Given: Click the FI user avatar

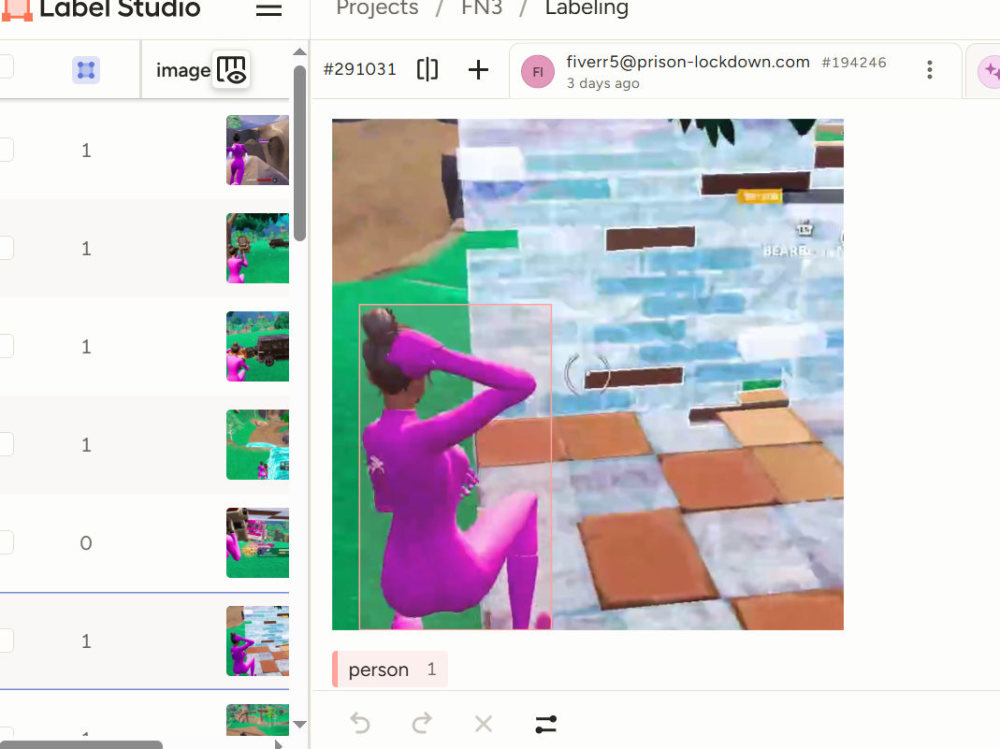Looking at the screenshot, I should 537,71.
